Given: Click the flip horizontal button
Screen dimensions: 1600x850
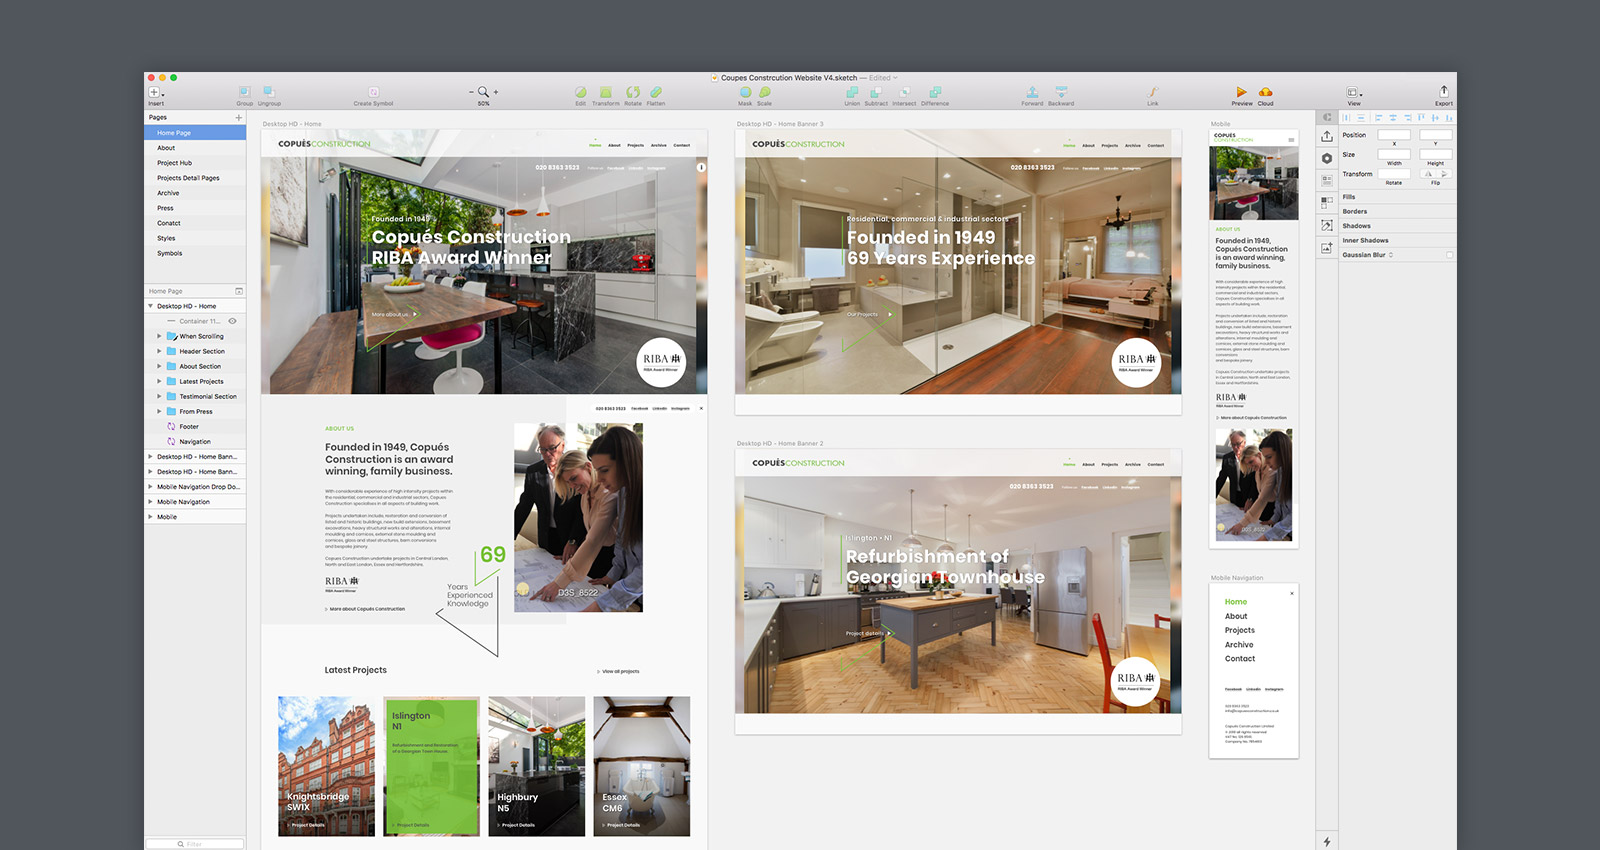Looking at the screenshot, I should pos(1428,174).
